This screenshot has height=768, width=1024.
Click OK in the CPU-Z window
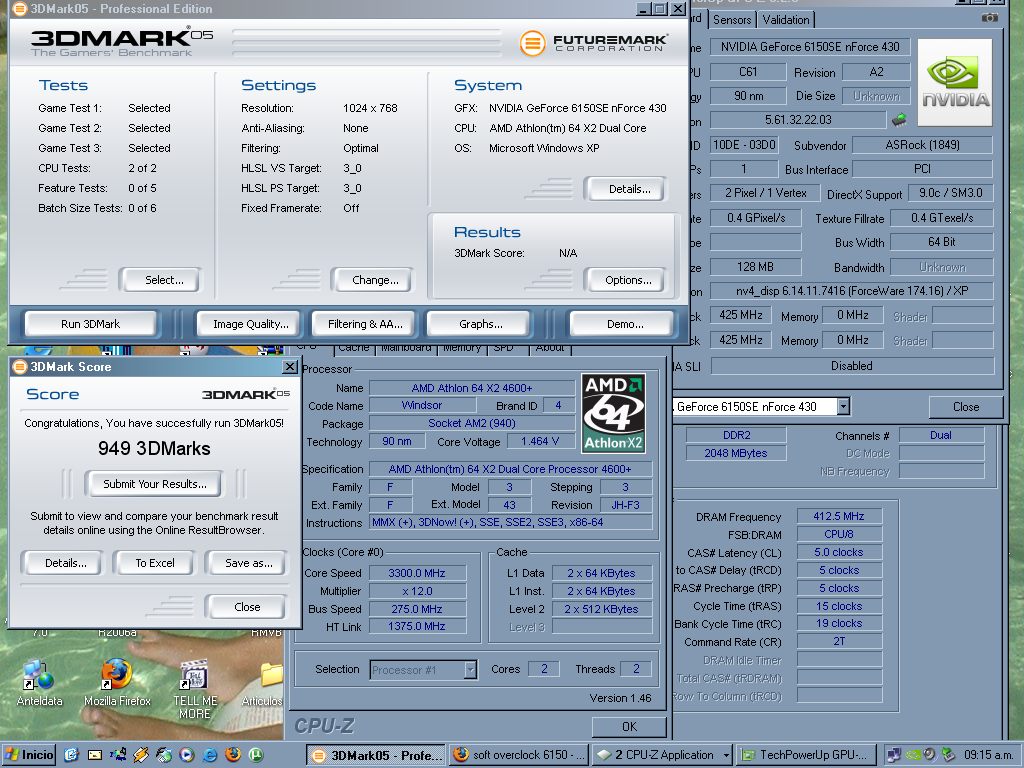(629, 726)
